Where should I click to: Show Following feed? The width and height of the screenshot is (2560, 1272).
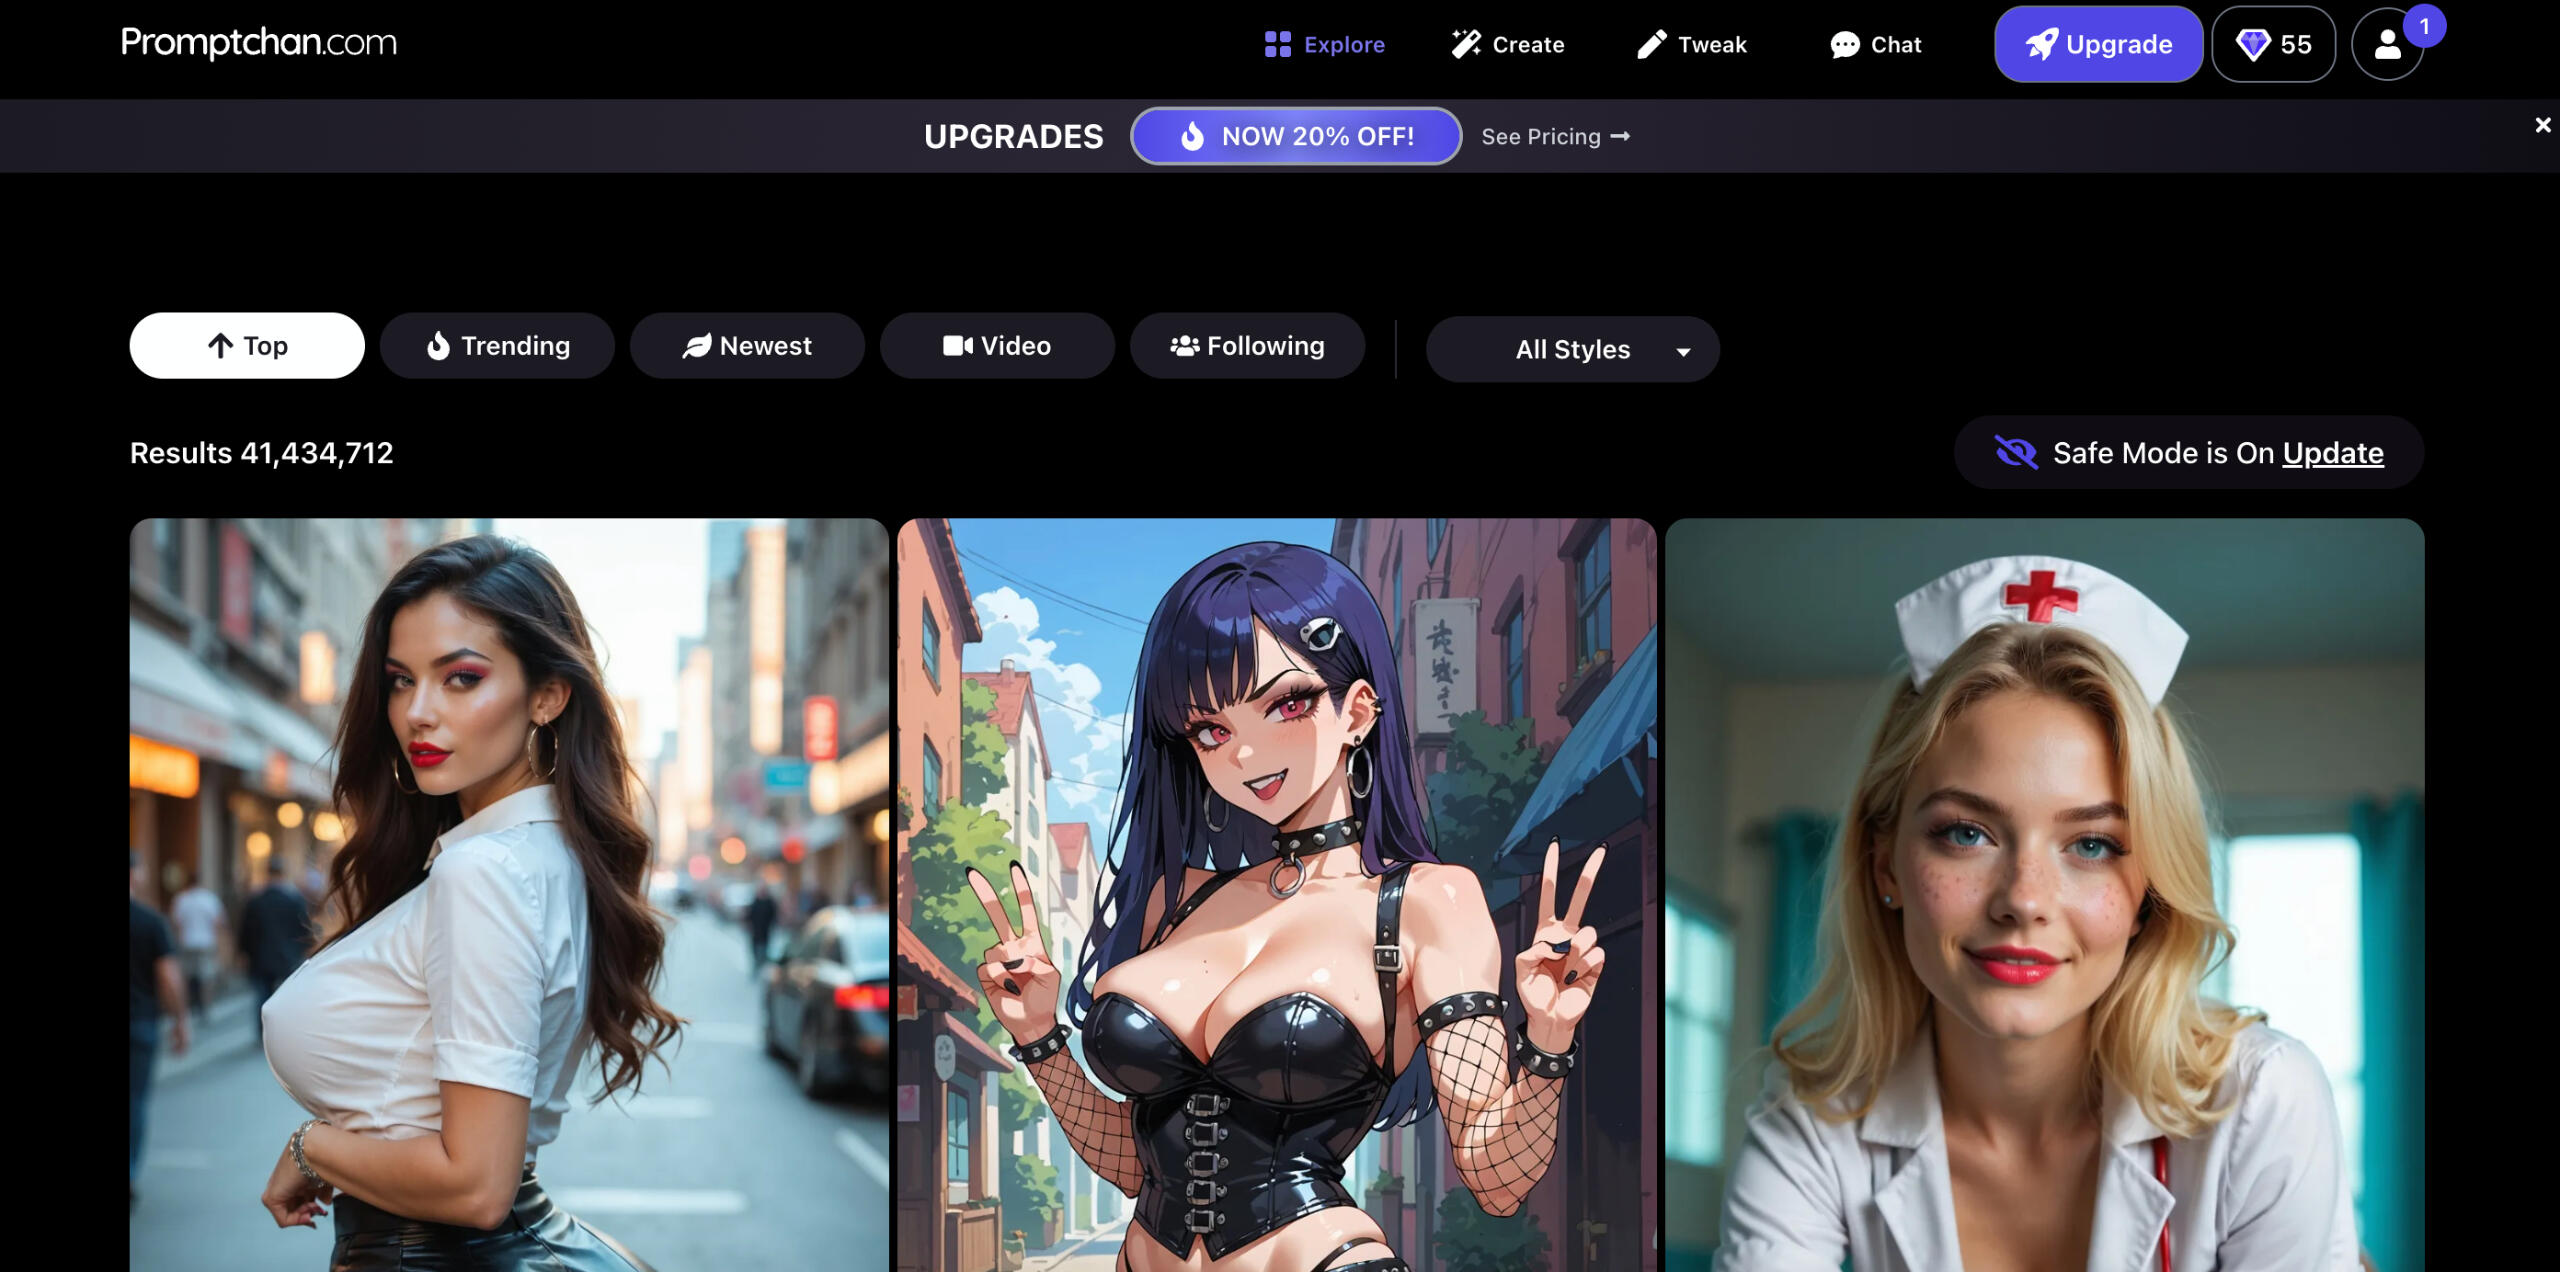[1247, 346]
